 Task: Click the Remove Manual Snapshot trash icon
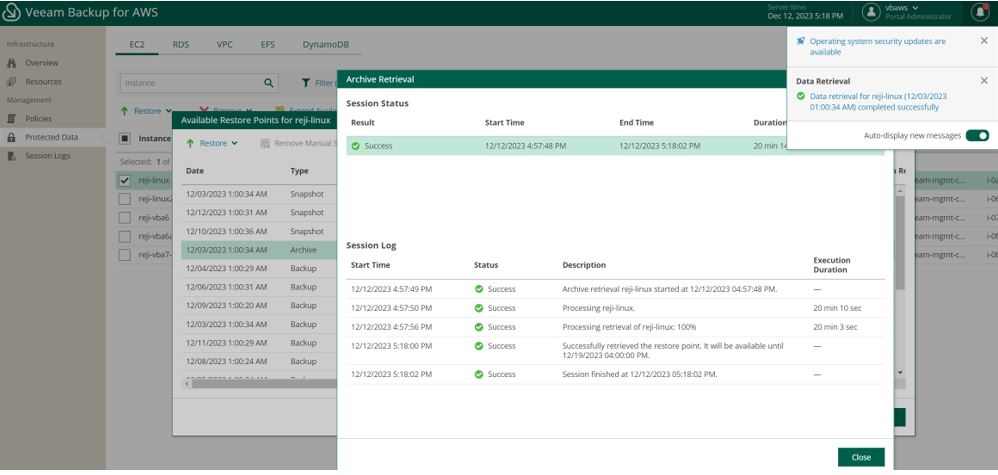(265, 143)
